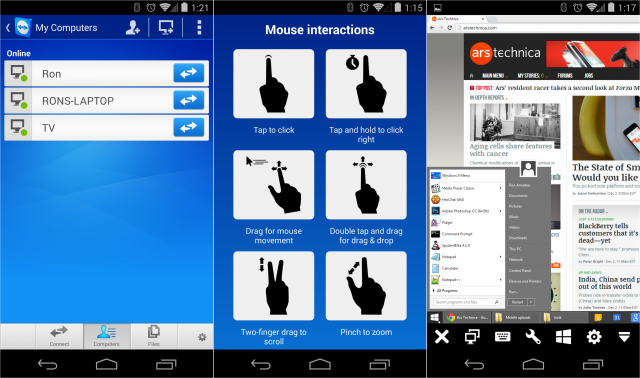Image resolution: width=640 pixels, height=378 pixels.
Task: Click the remote Windows Start button
Action: click(x=435, y=317)
